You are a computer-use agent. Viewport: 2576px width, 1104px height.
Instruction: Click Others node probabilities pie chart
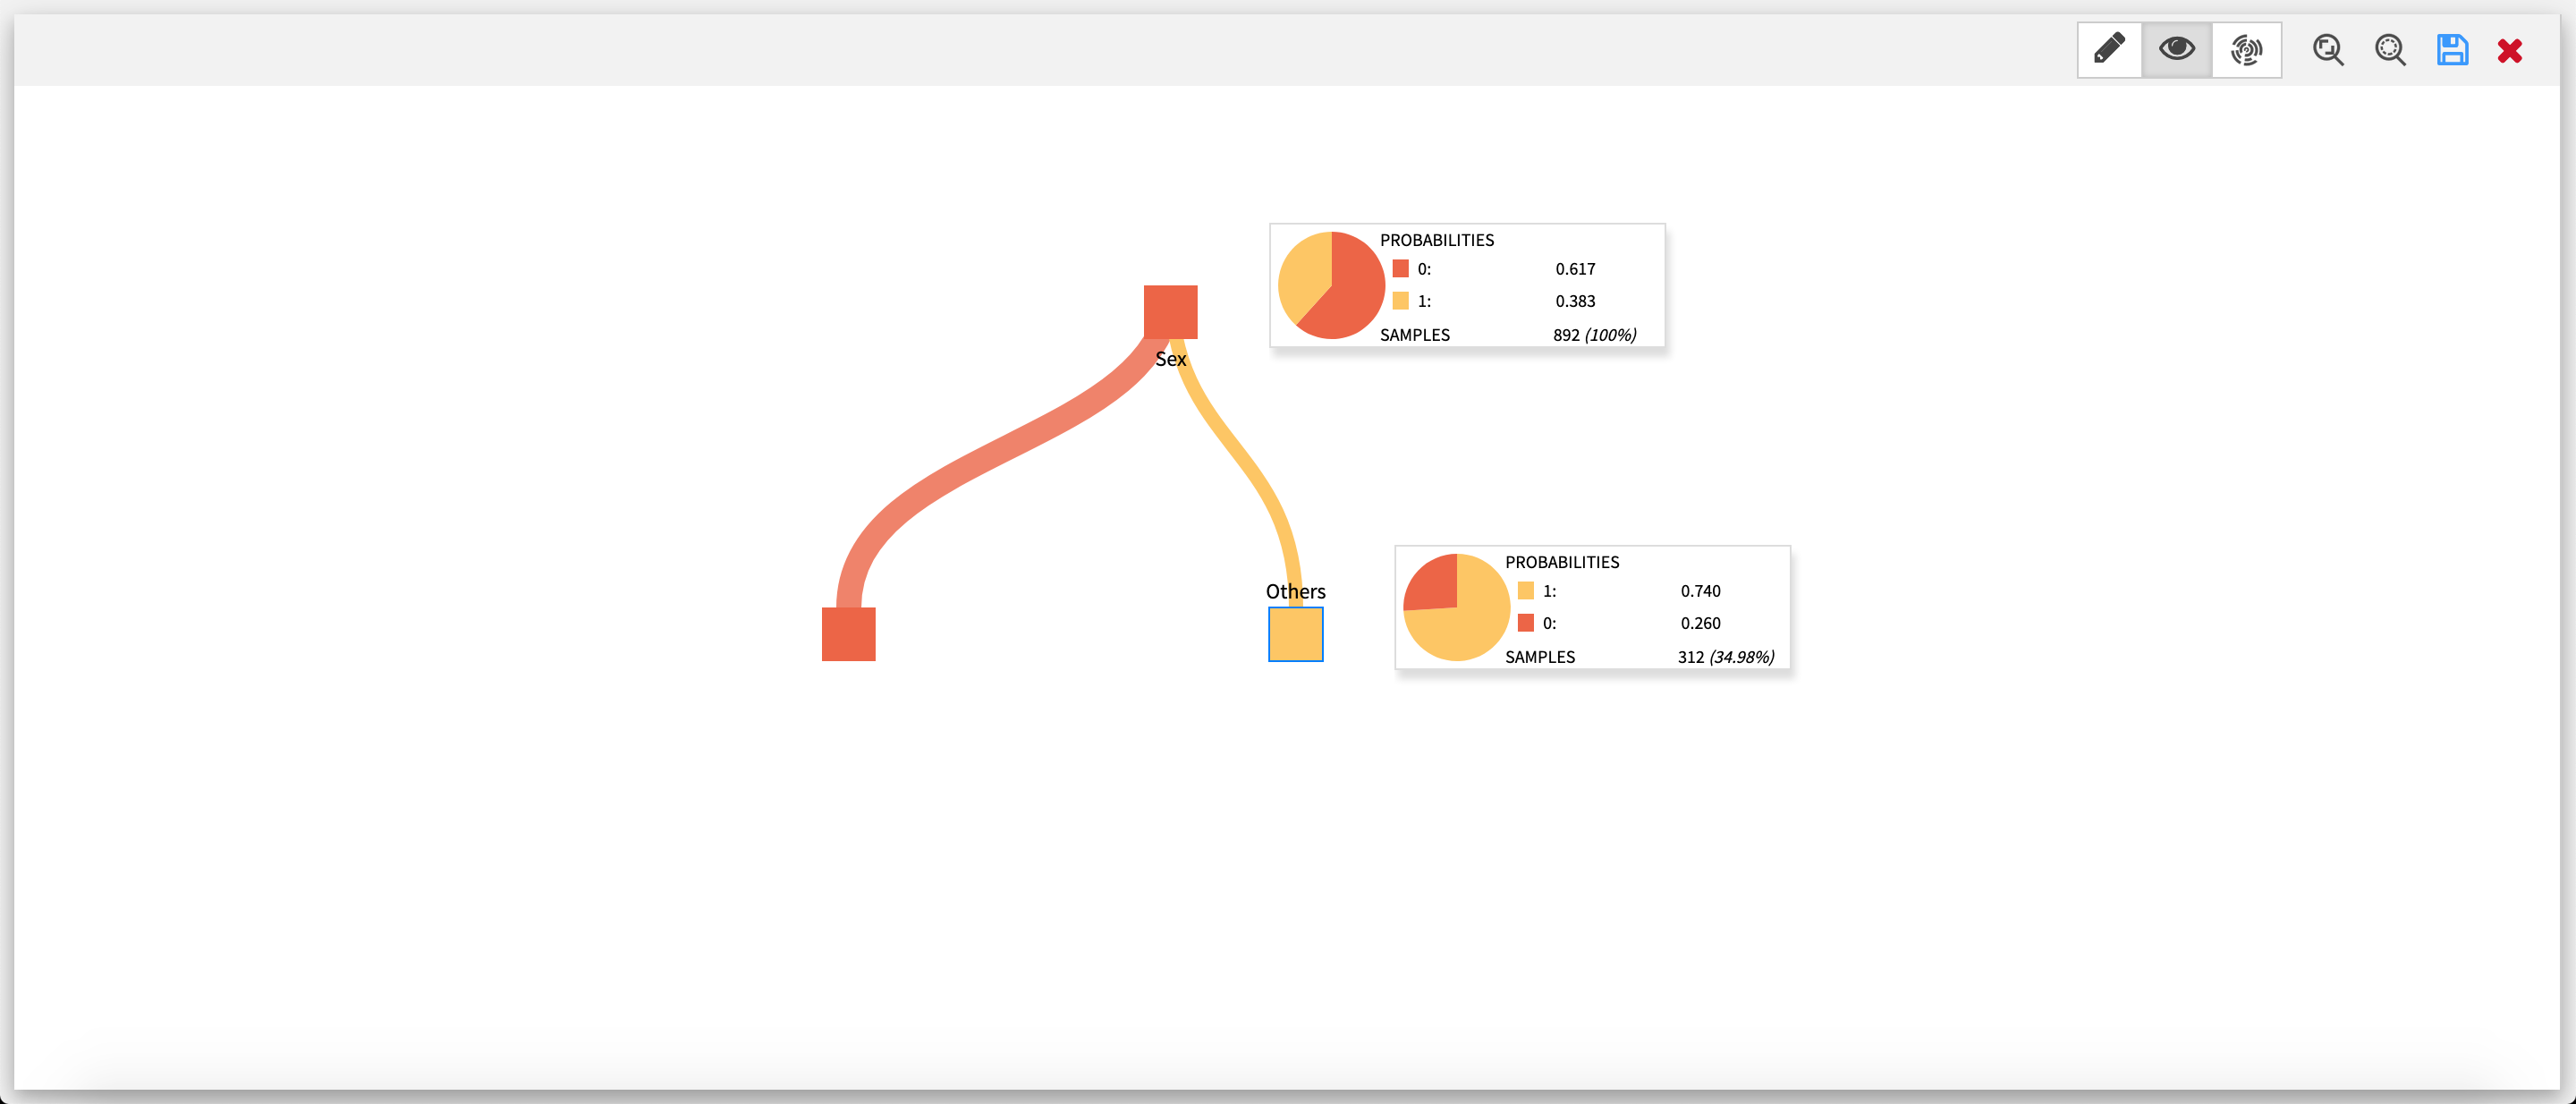coord(1456,608)
